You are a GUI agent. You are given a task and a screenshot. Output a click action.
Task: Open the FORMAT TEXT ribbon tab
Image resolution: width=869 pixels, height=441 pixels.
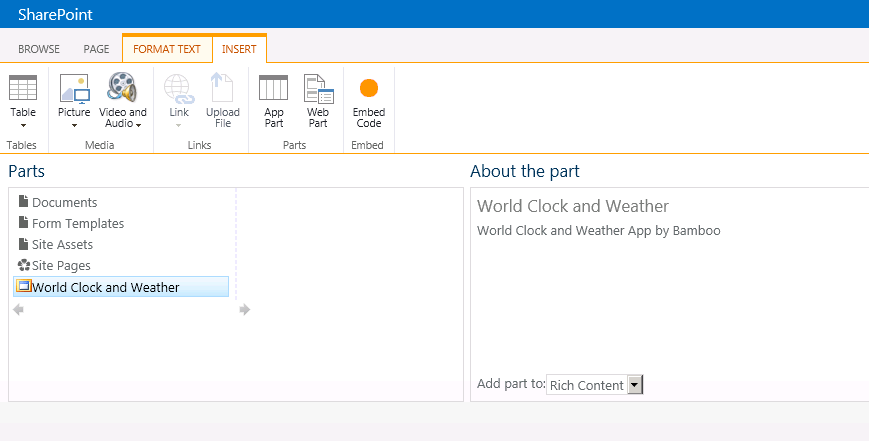(x=167, y=49)
